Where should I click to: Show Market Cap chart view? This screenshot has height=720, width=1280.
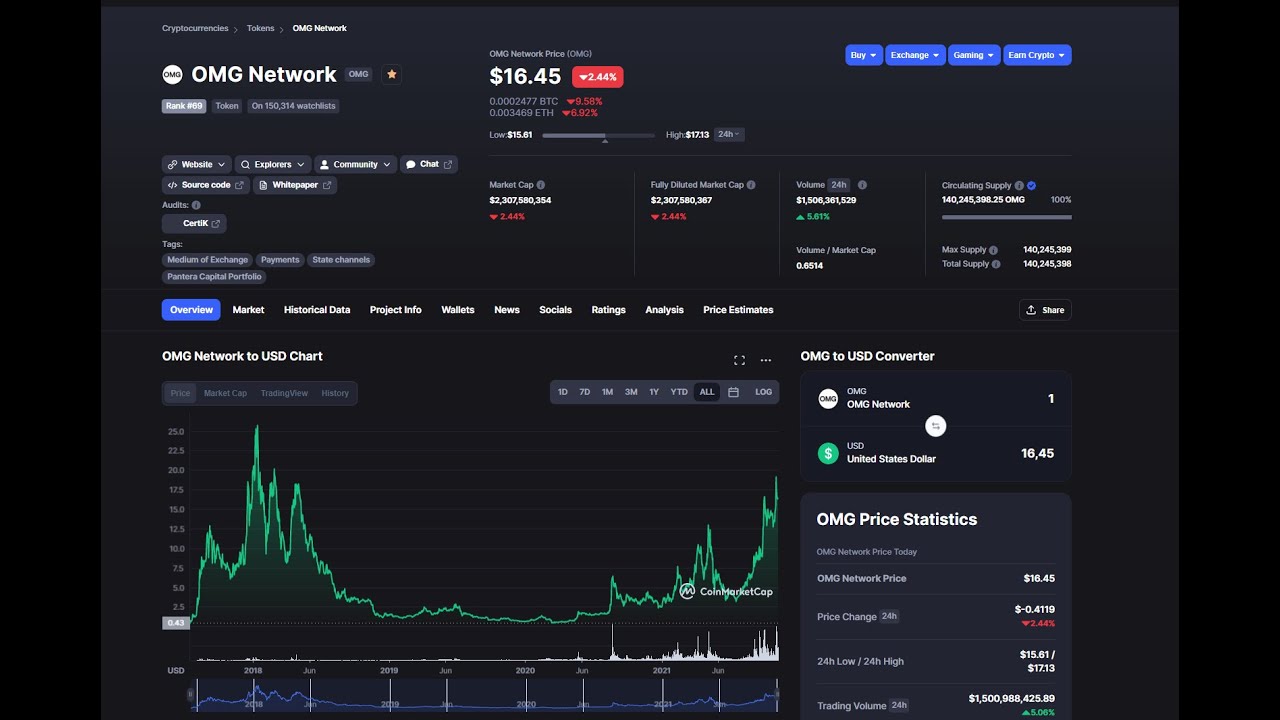(x=225, y=393)
